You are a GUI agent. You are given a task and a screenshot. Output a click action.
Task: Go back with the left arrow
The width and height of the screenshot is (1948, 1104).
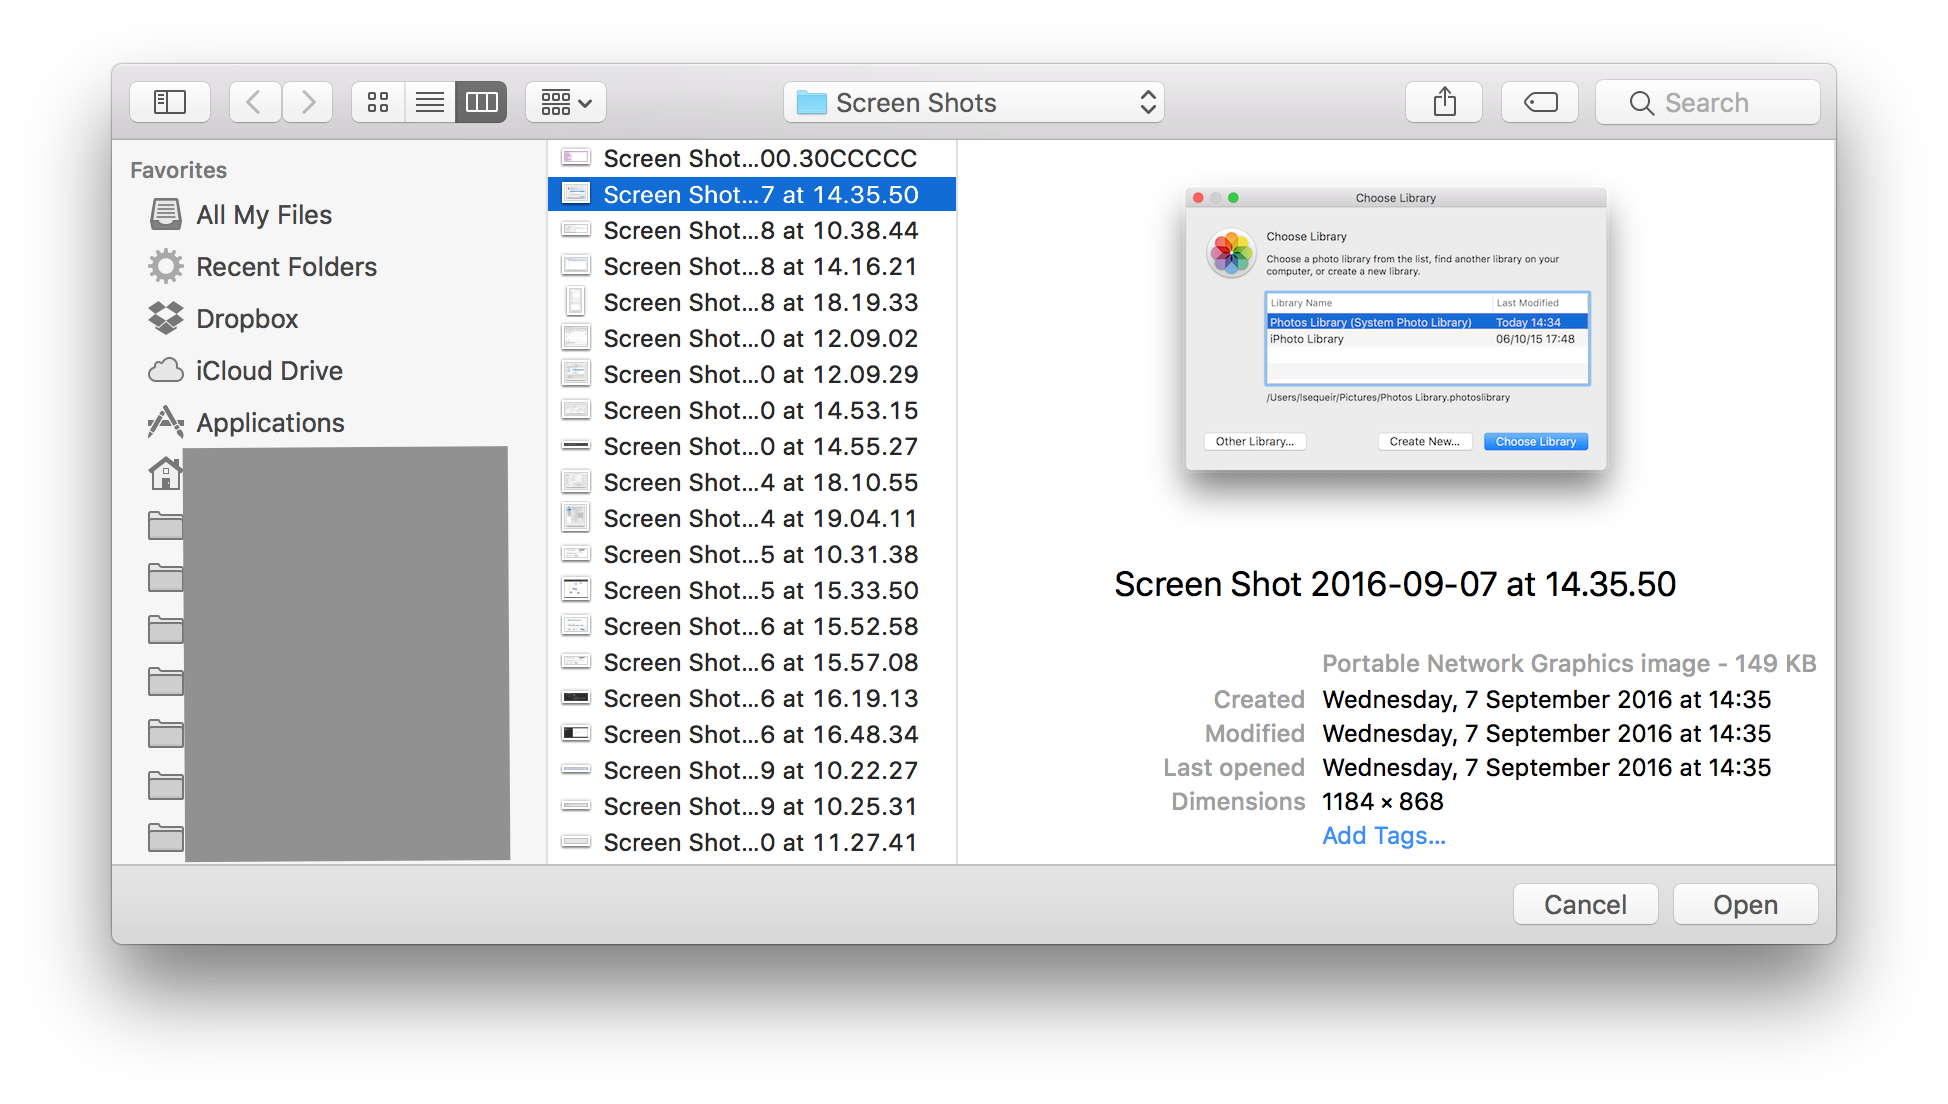[254, 102]
